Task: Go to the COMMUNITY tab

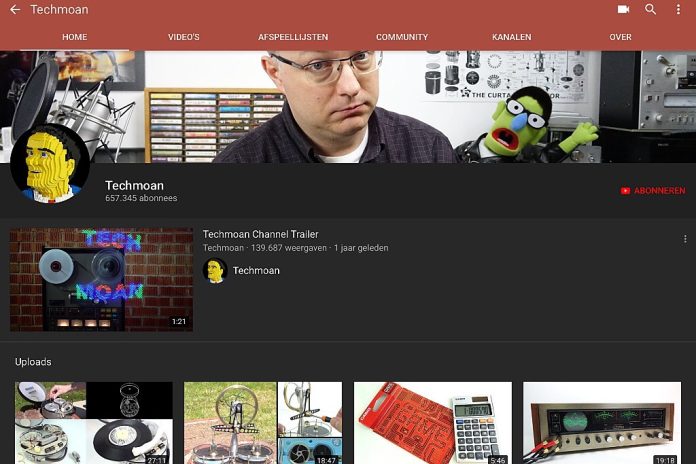Action: tap(402, 37)
